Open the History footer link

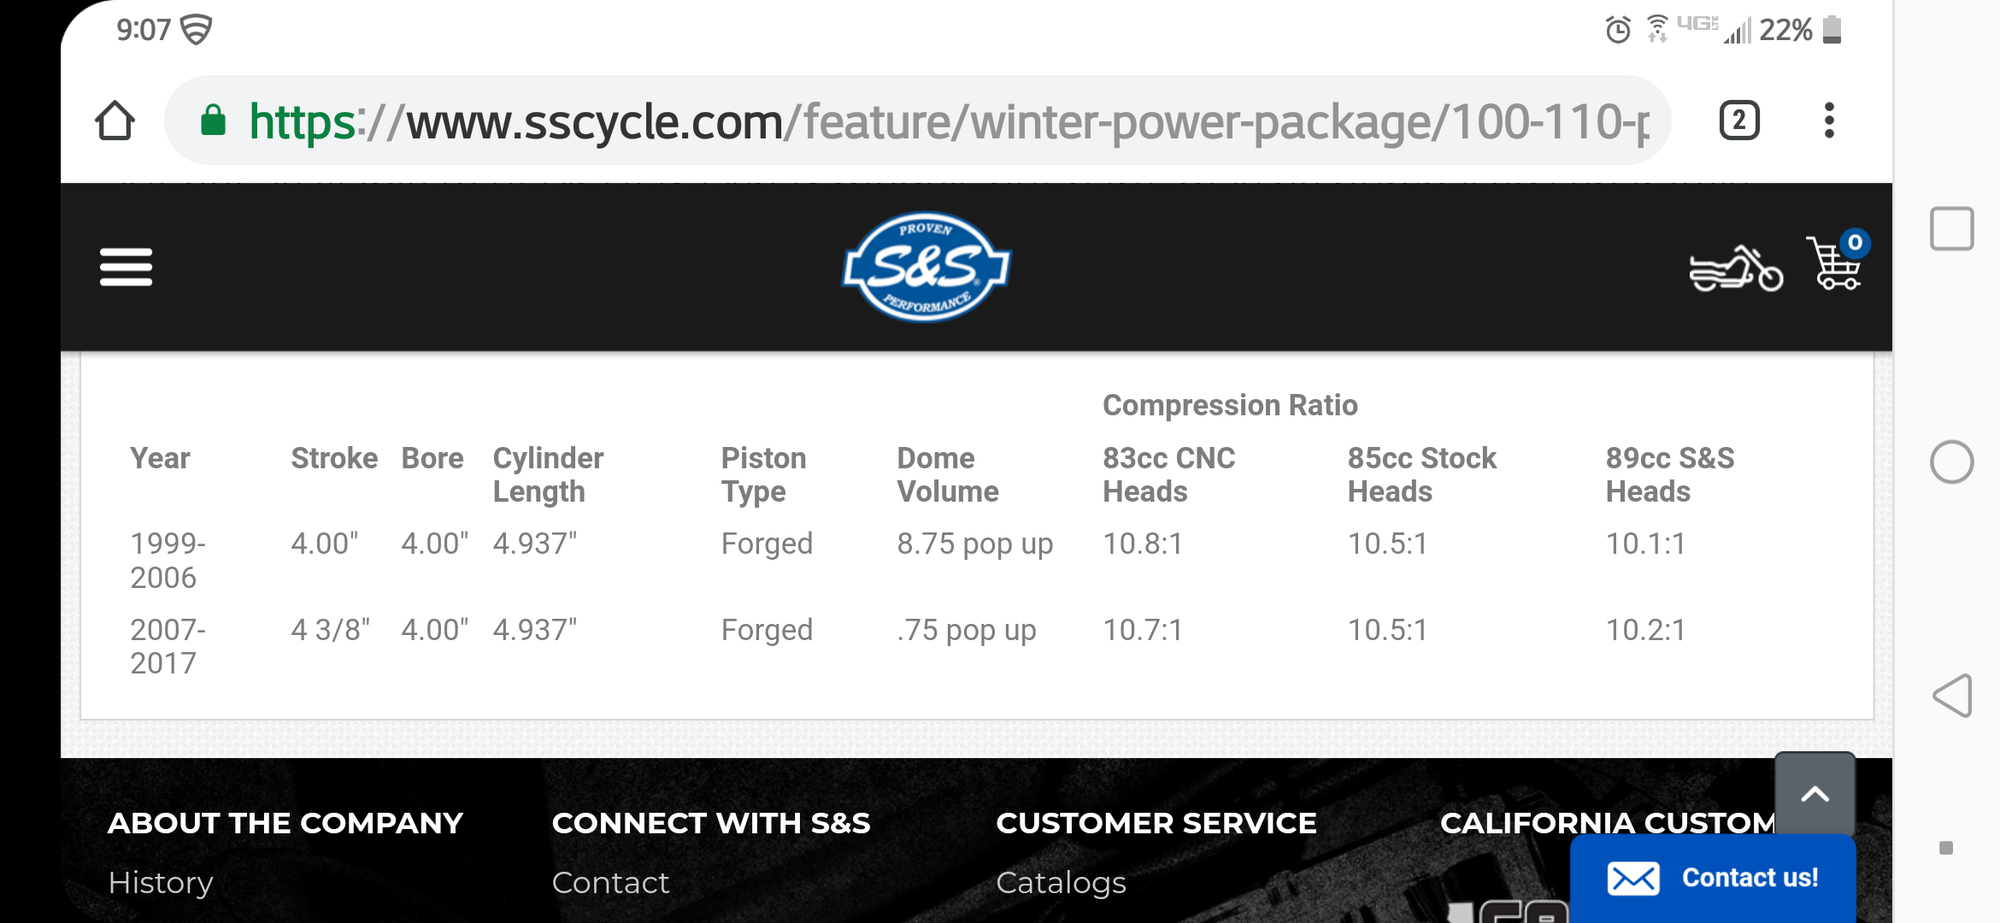pyautogui.click(x=161, y=883)
